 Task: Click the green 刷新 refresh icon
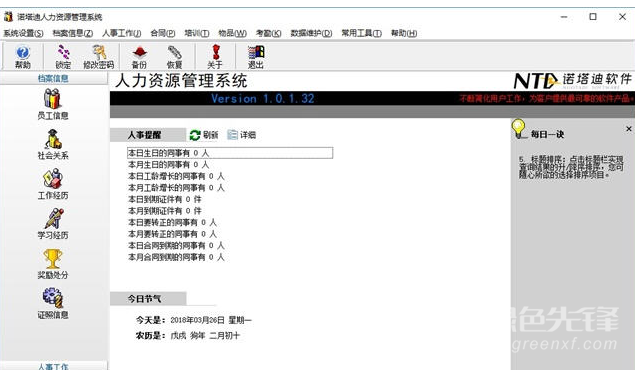[x=195, y=135]
